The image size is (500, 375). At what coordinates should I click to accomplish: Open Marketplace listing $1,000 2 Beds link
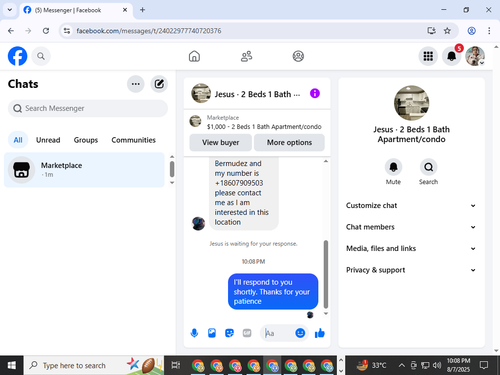click(264, 127)
